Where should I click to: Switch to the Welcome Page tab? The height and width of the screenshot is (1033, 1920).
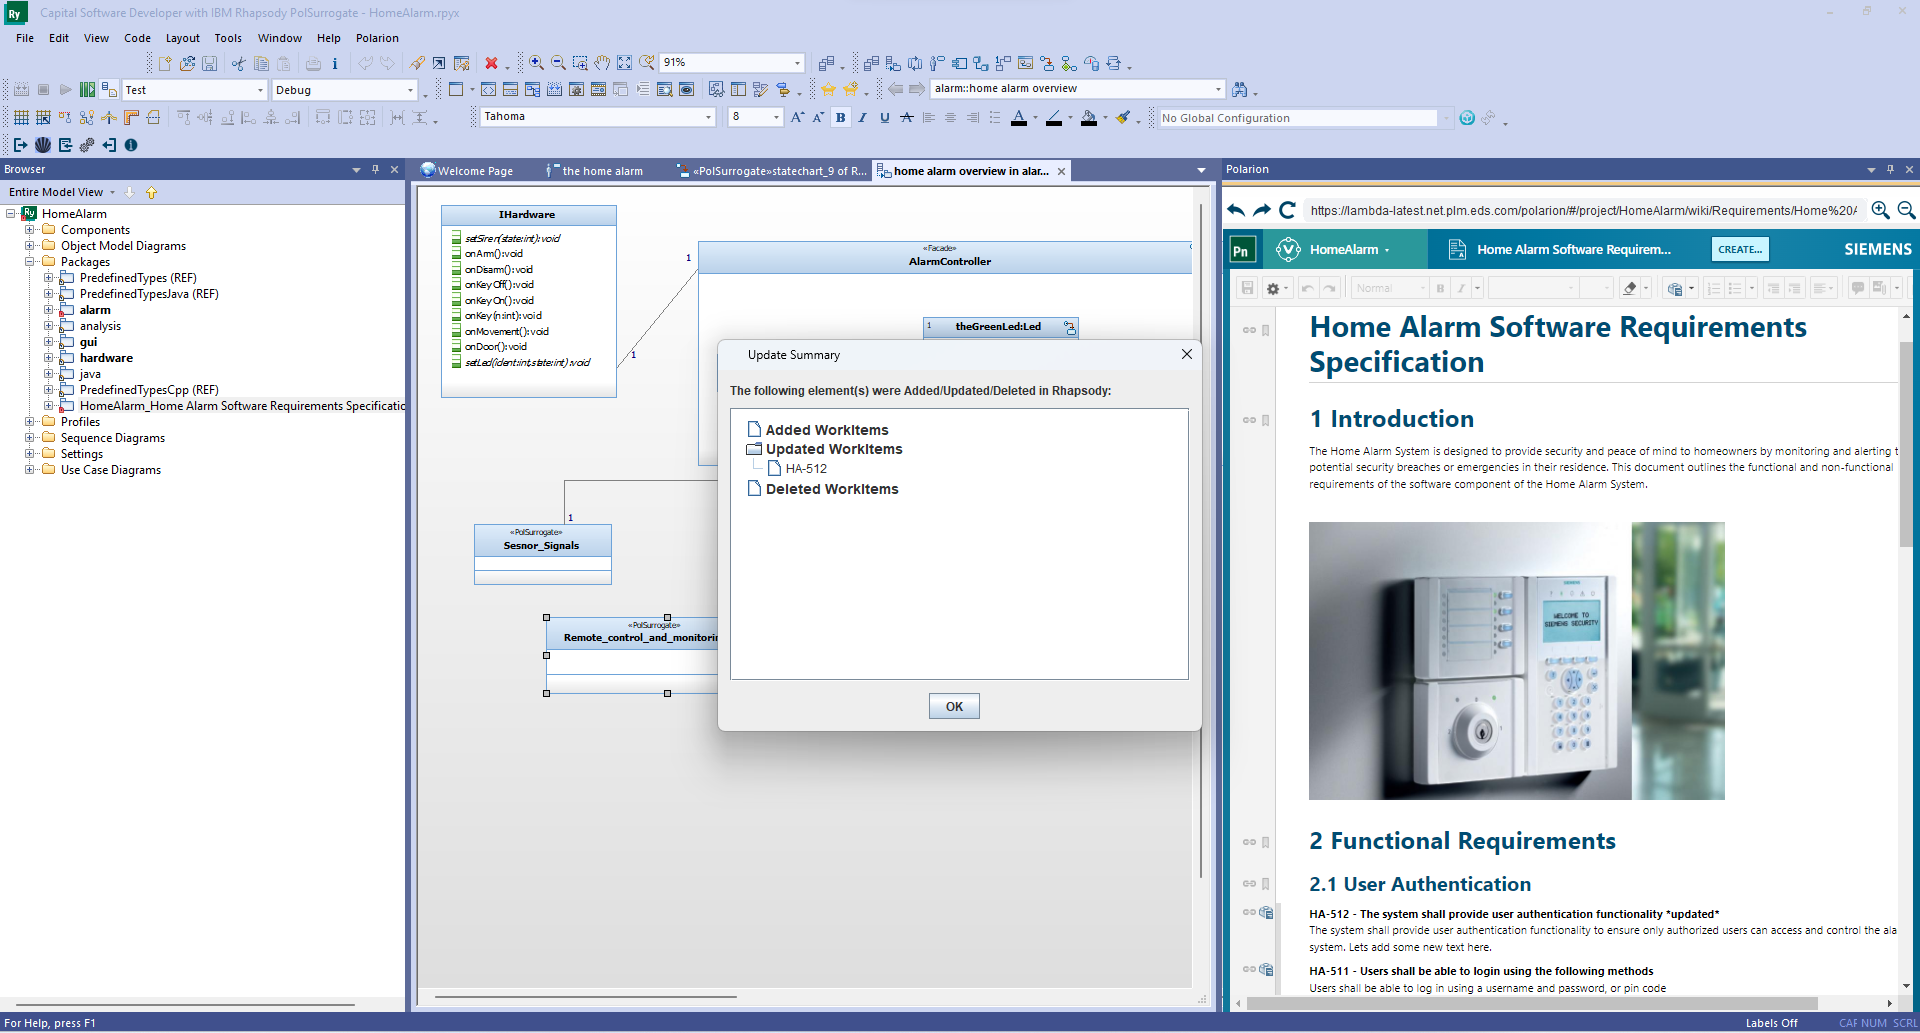(473, 170)
